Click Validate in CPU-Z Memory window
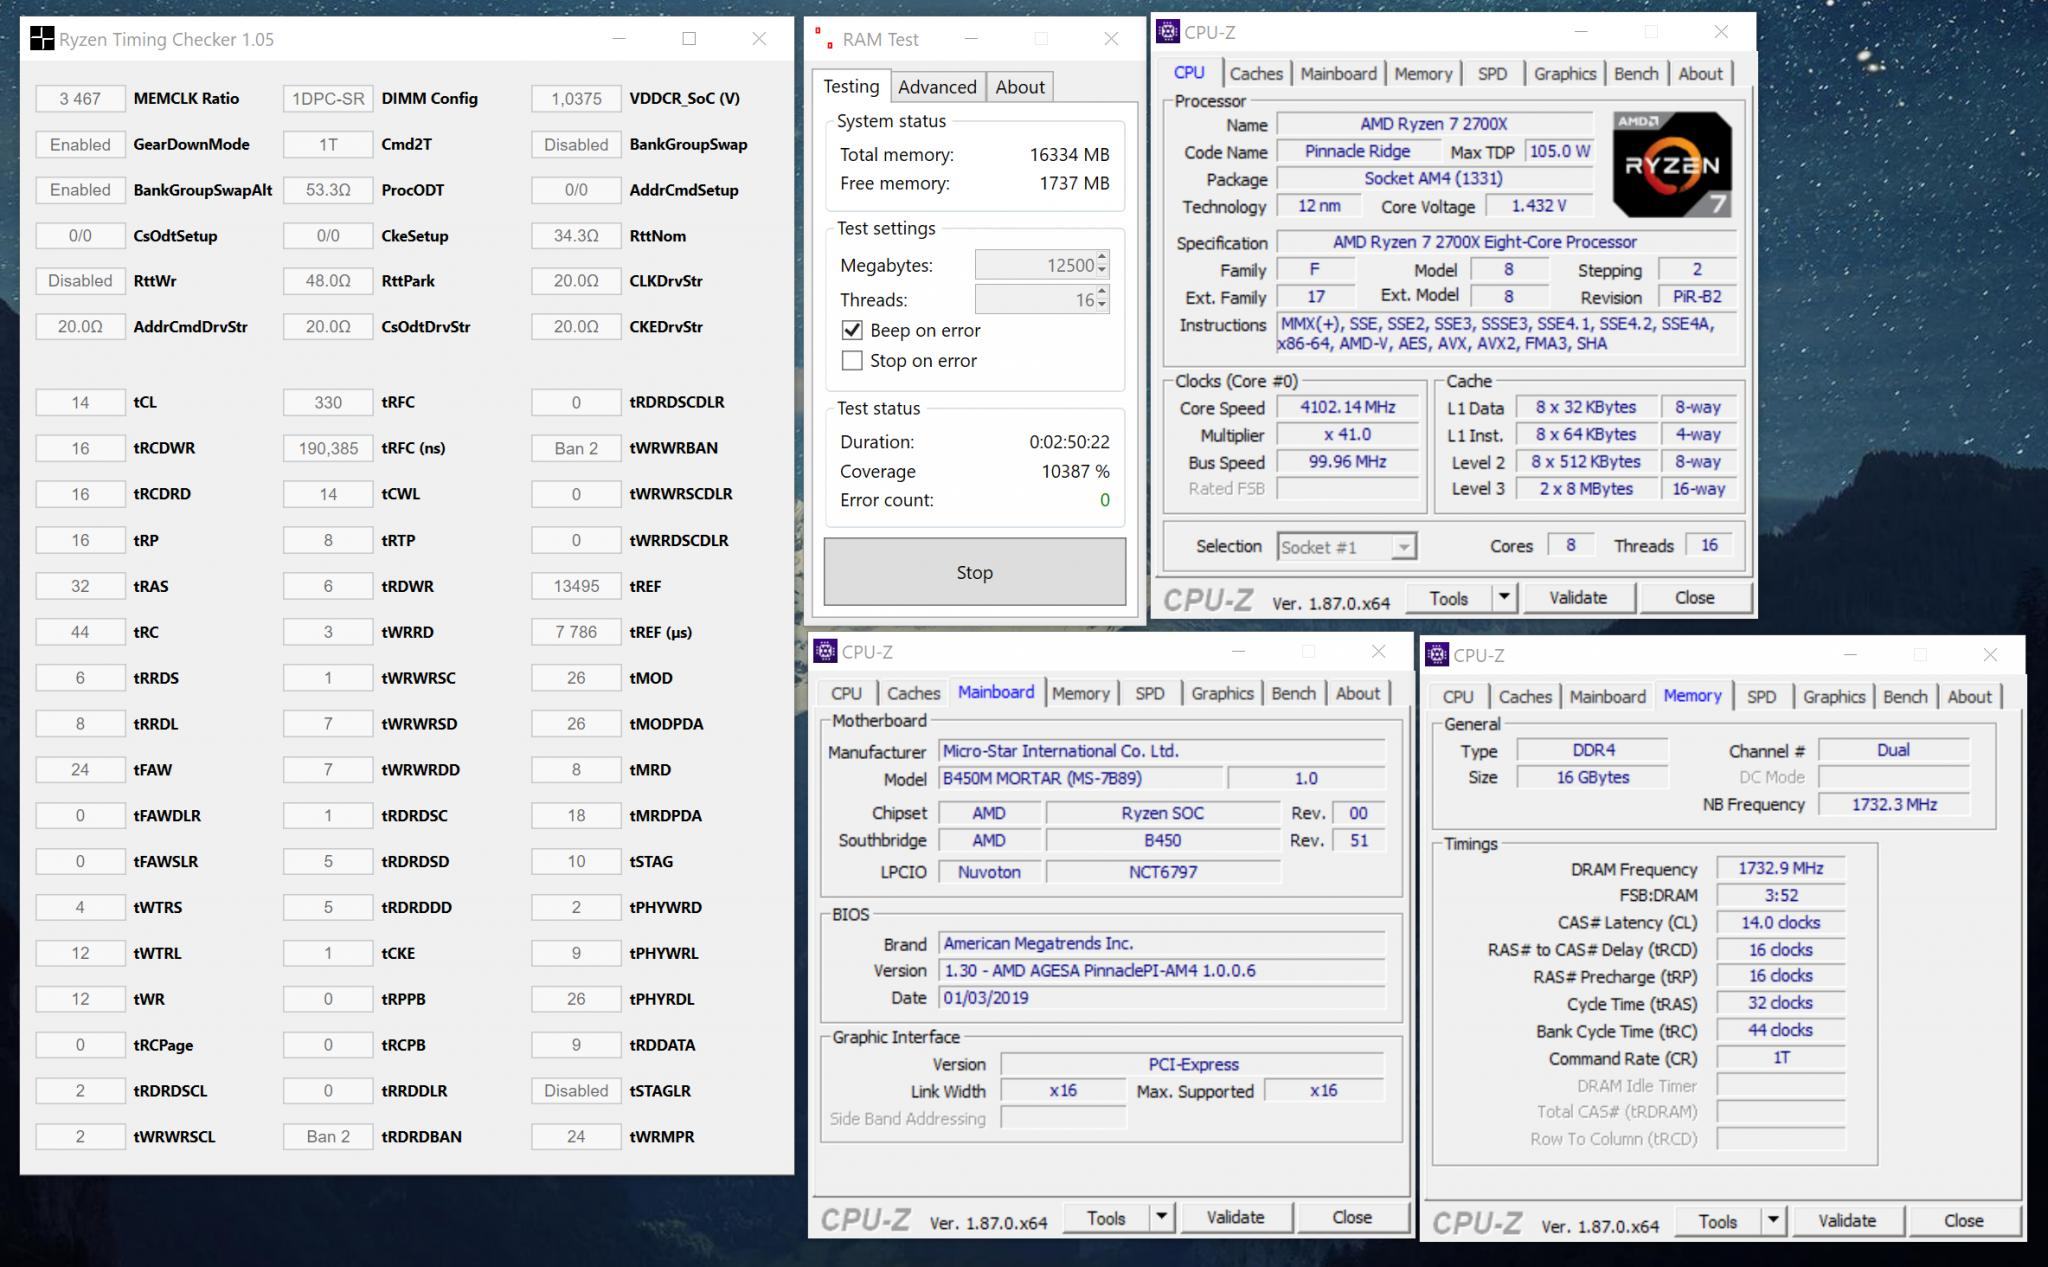 tap(1846, 1221)
